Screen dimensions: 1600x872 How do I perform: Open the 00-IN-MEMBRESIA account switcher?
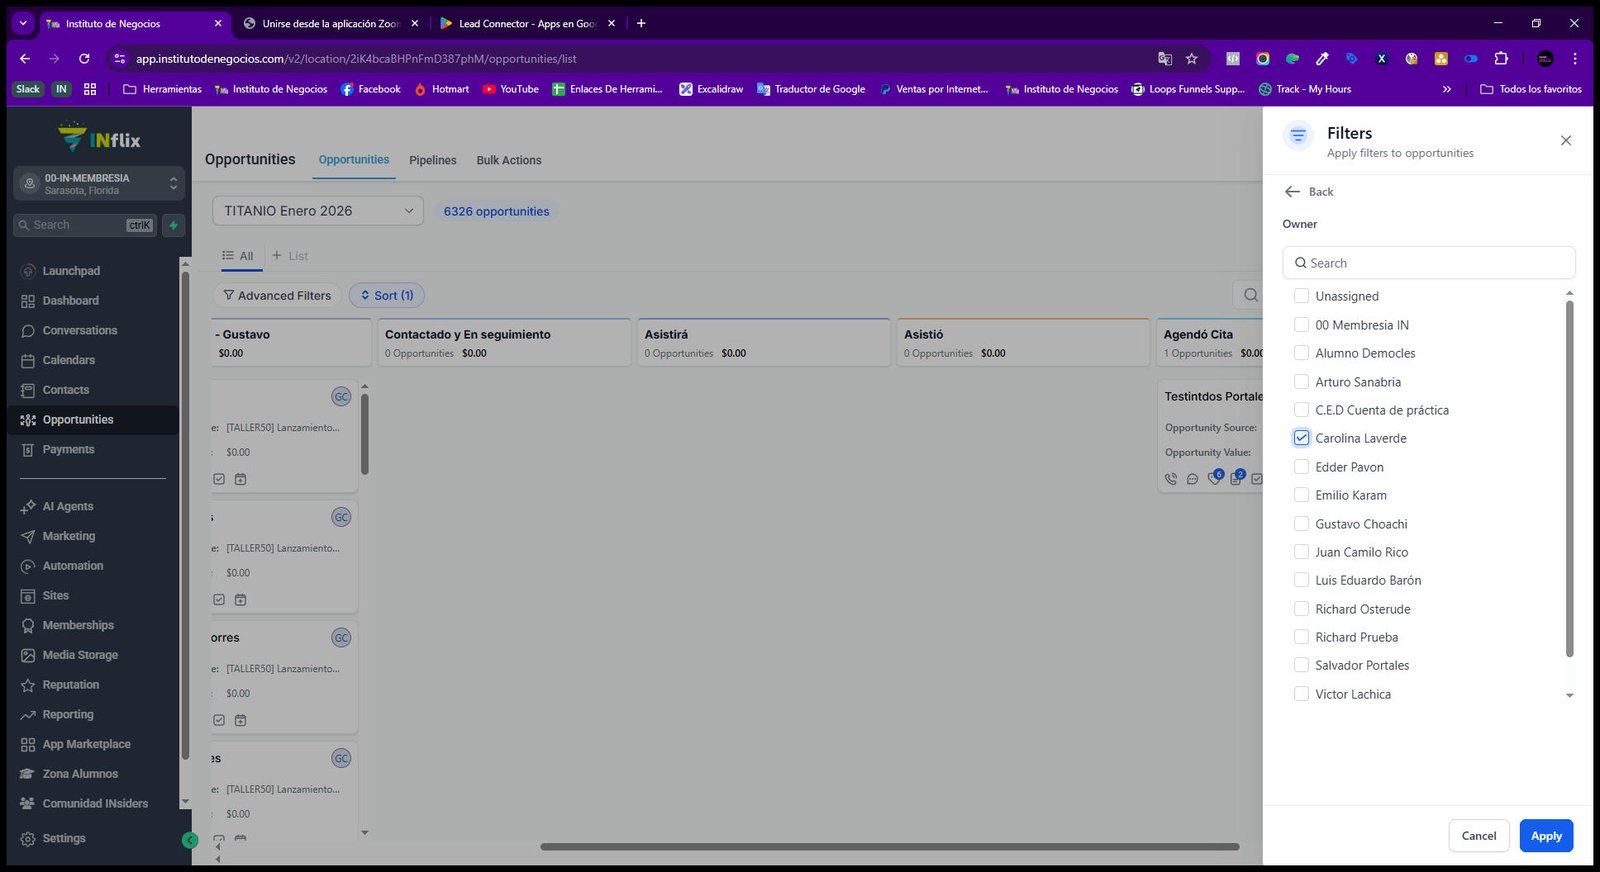(99, 184)
